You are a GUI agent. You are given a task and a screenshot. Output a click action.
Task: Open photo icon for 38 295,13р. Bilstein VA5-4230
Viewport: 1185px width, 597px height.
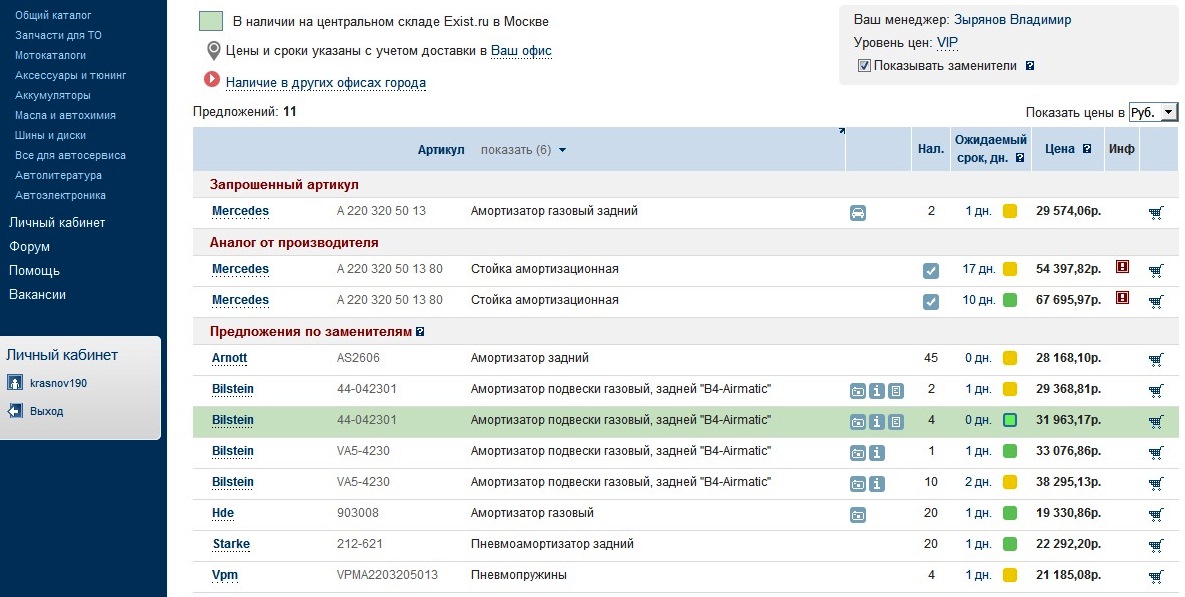(858, 484)
